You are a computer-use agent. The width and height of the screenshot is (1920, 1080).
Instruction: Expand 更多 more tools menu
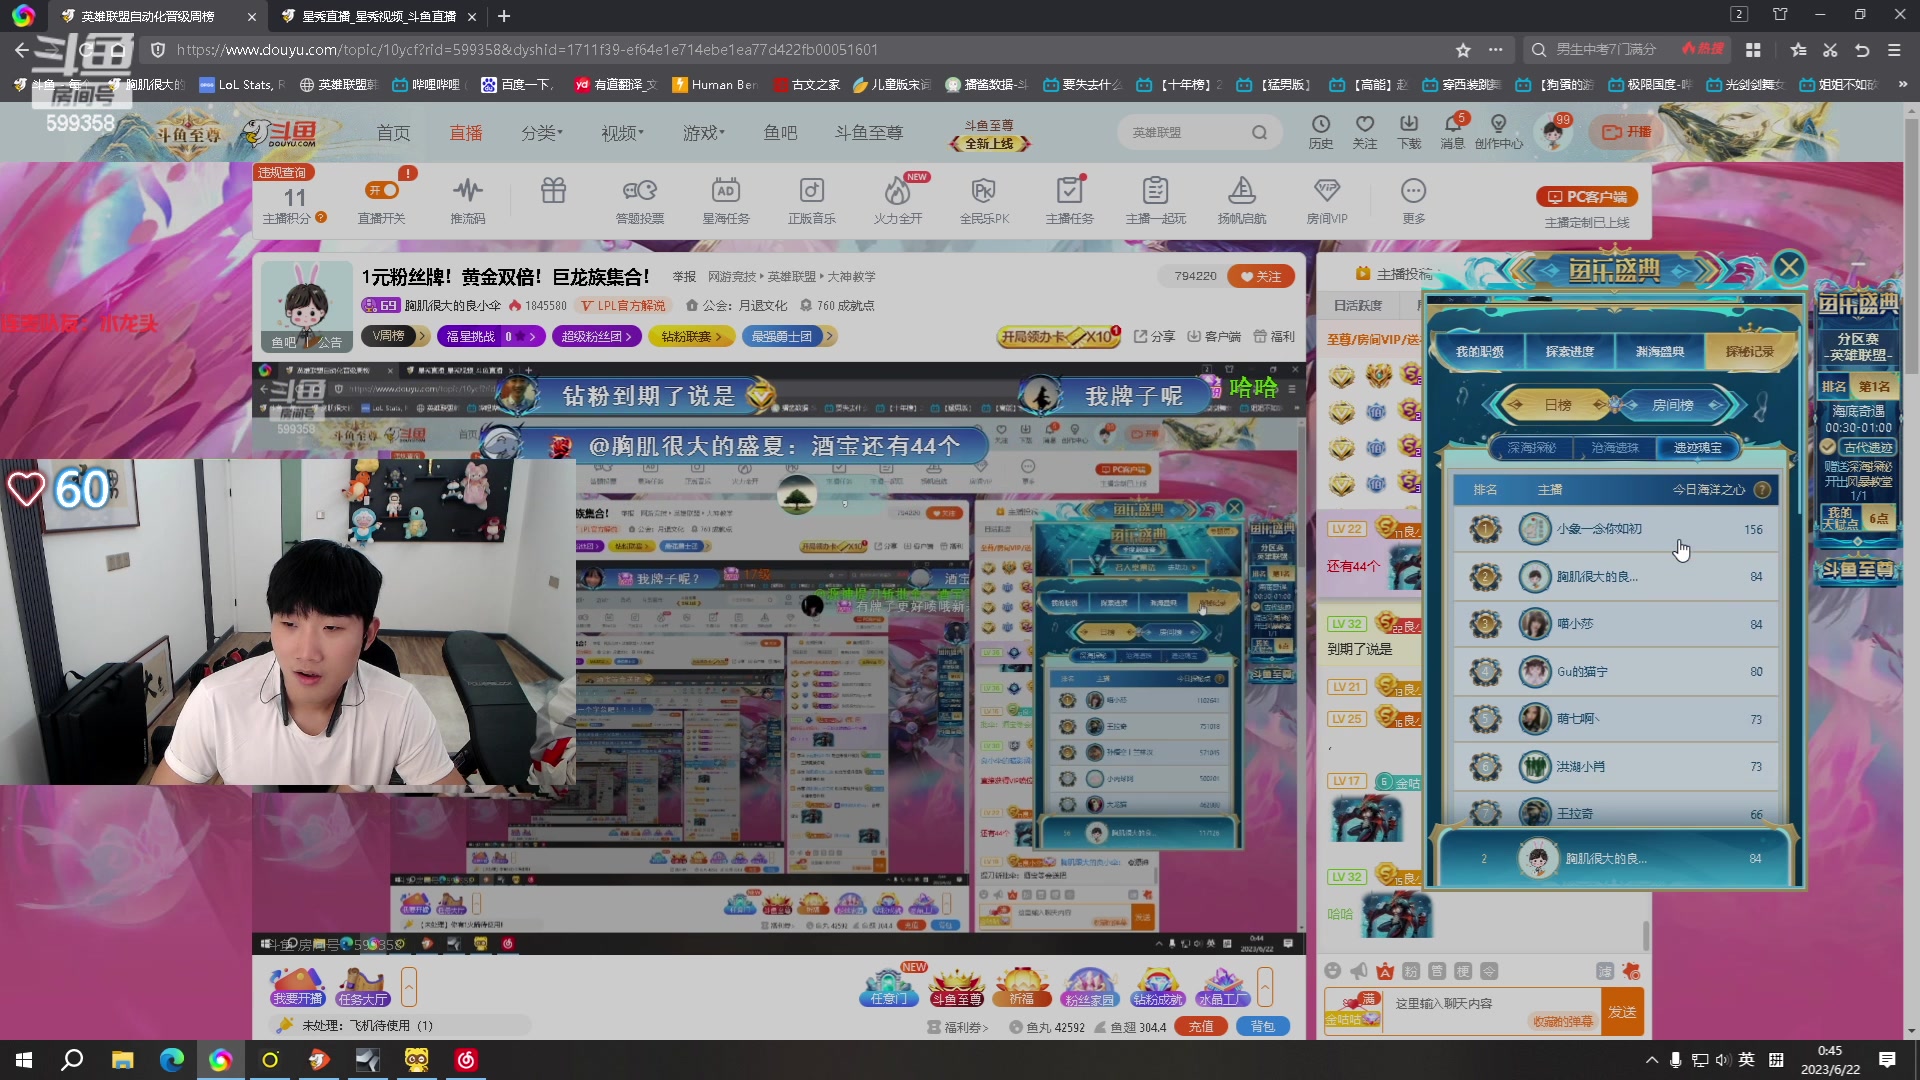[1413, 199]
